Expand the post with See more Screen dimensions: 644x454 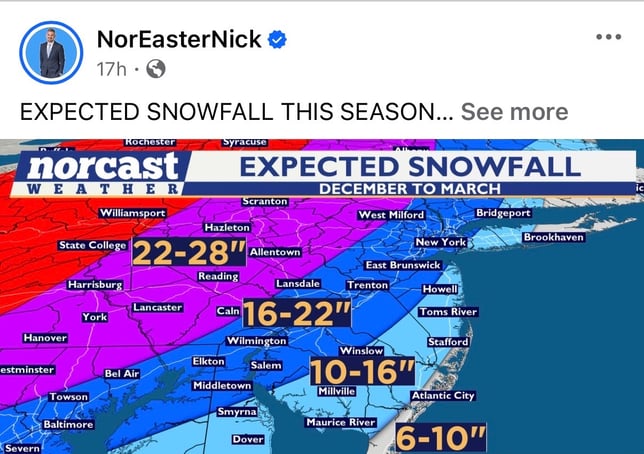coord(514,112)
